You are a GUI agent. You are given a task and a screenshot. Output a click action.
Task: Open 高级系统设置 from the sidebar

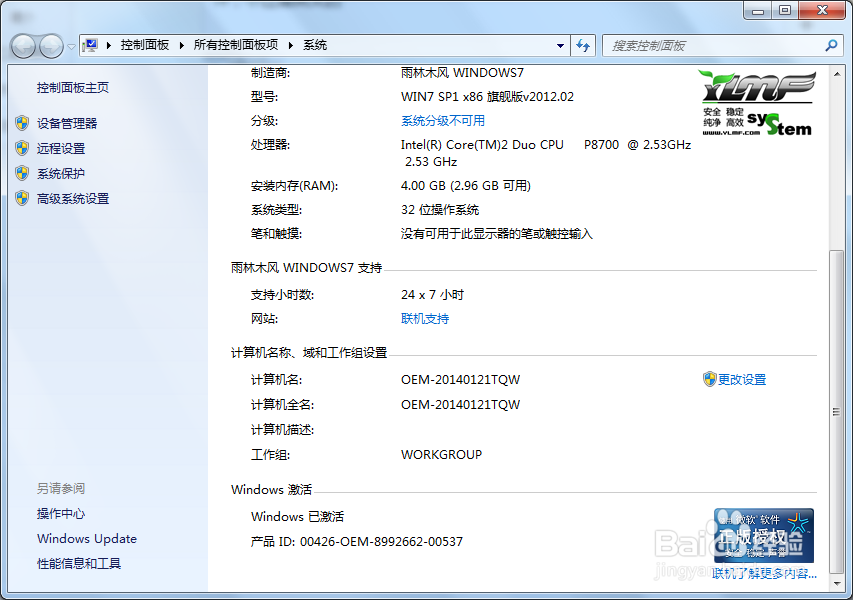(x=73, y=199)
